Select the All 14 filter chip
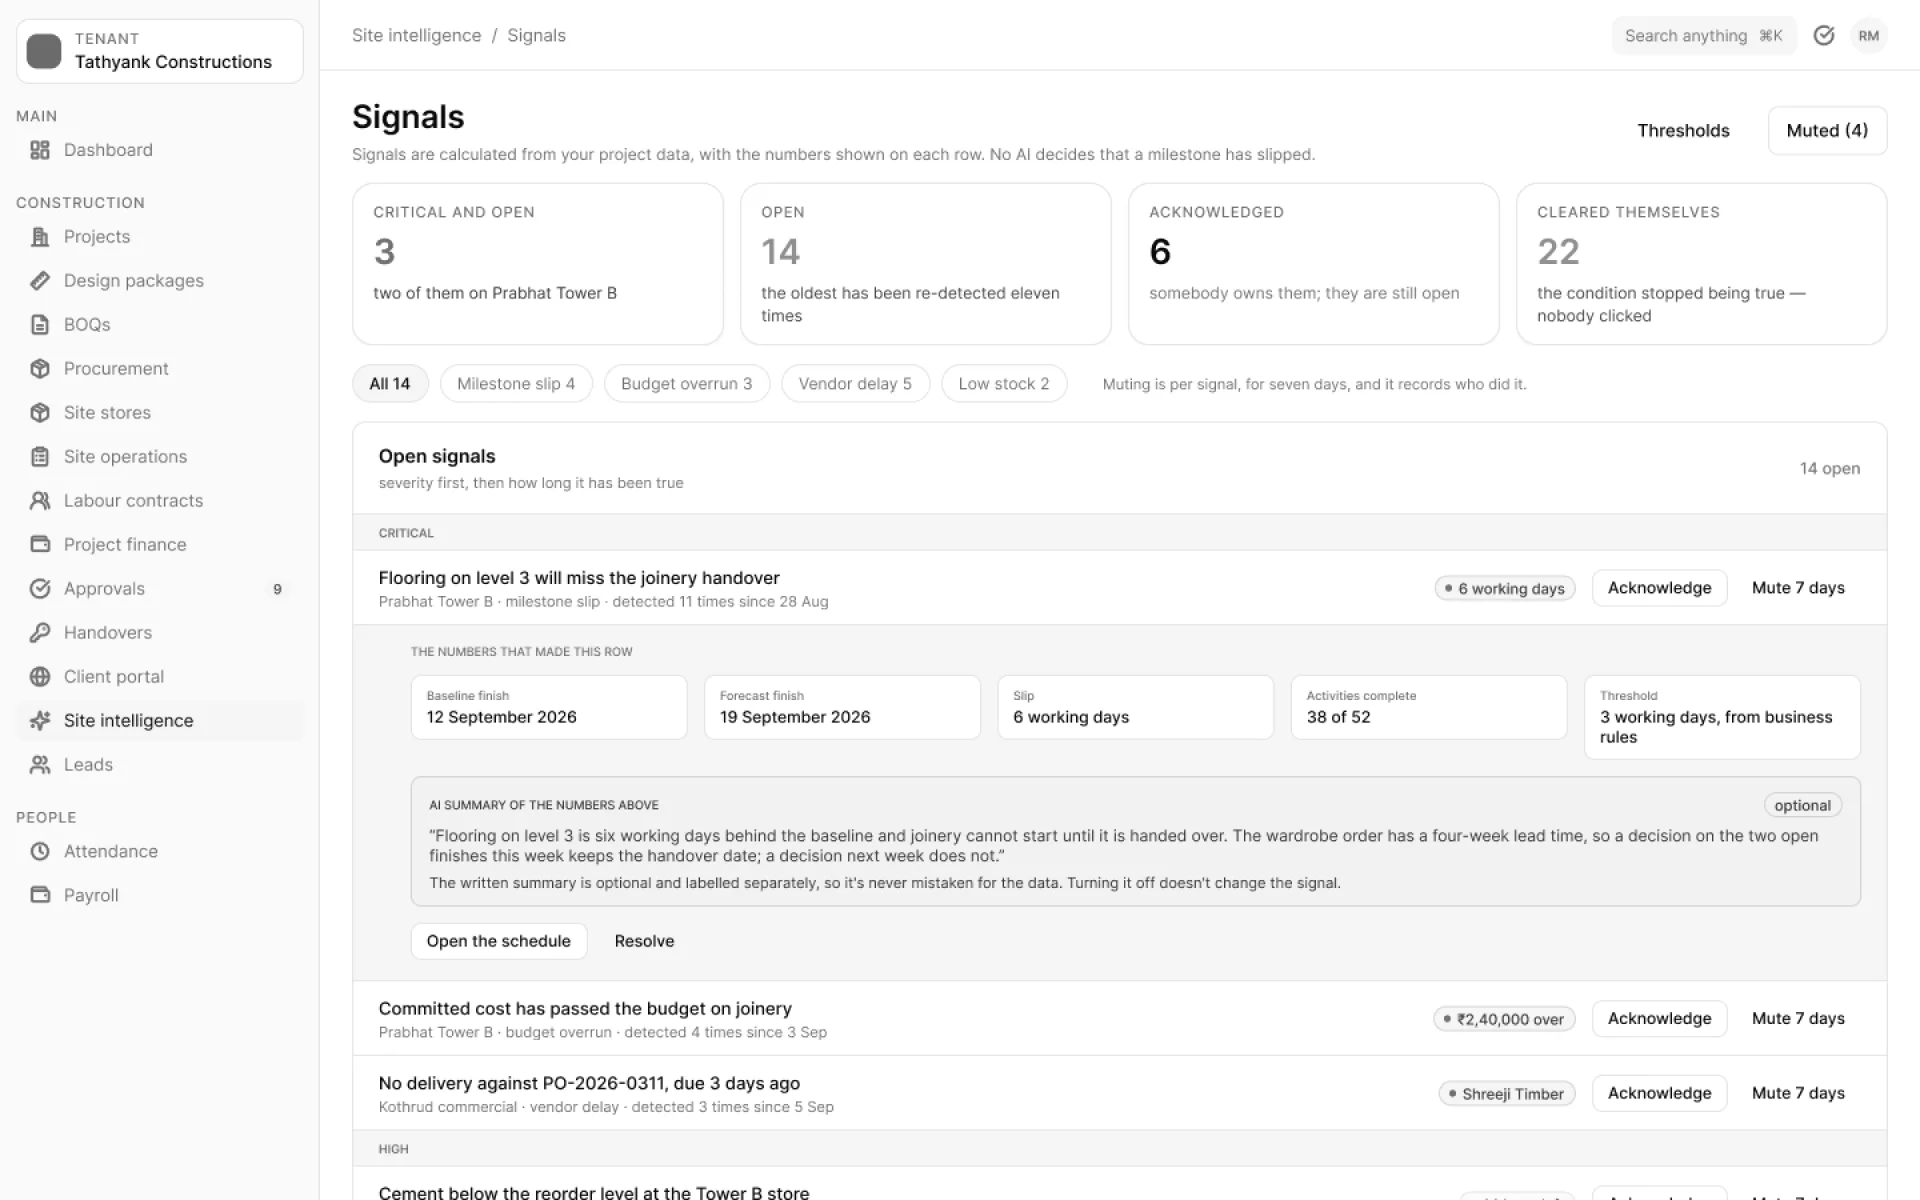 [390, 384]
